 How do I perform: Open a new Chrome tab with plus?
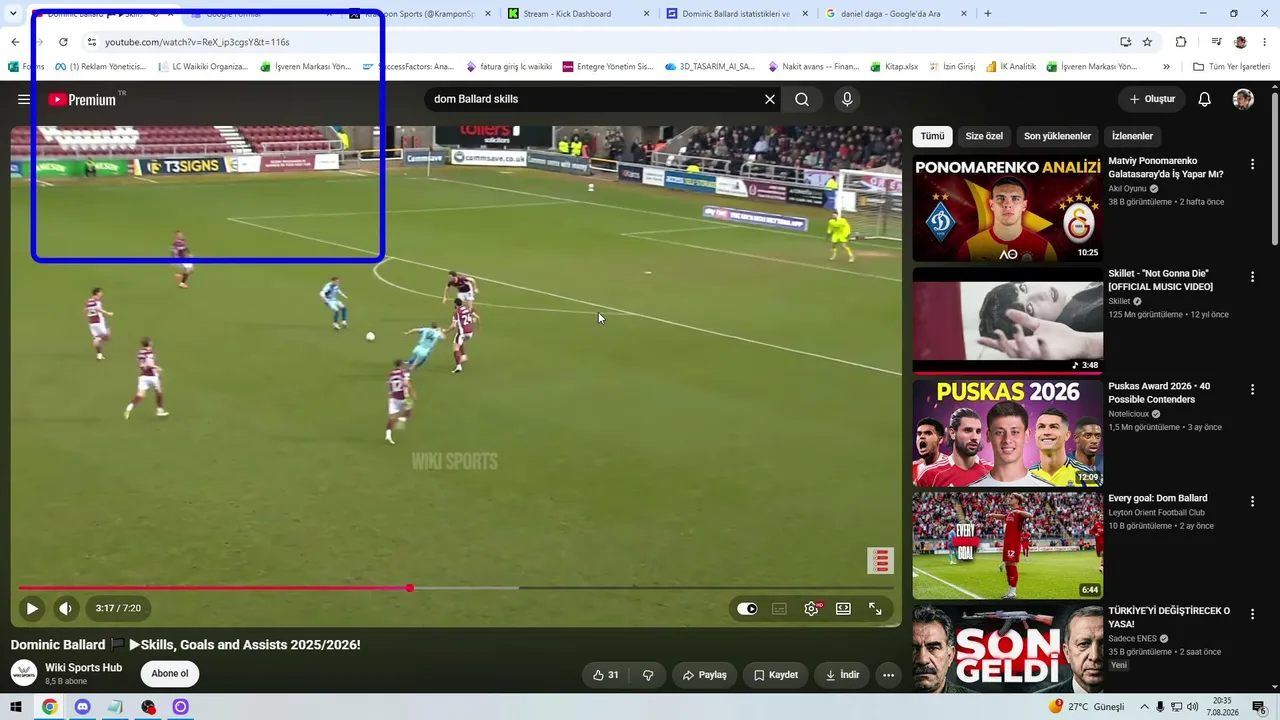[988, 14]
